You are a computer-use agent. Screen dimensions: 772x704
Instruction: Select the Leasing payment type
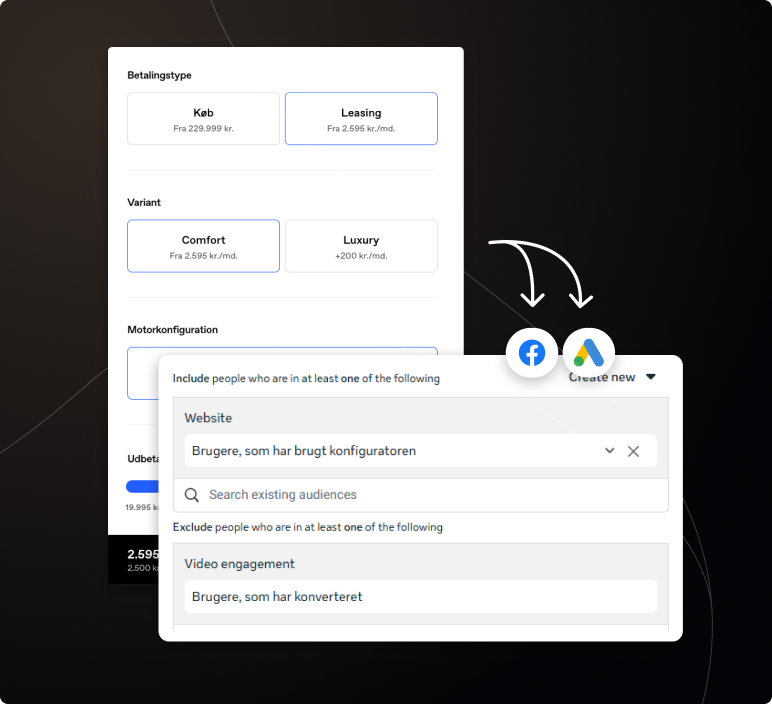click(x=361, y=119)
